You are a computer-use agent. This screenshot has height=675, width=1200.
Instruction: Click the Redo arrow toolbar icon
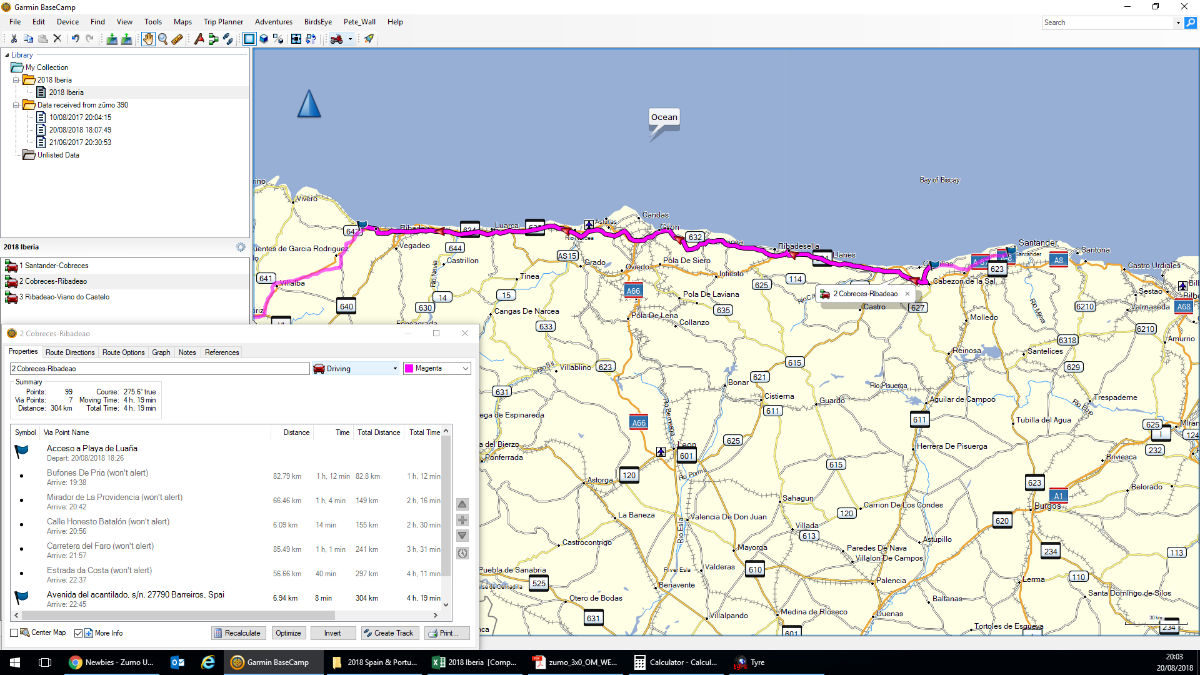coord(89,39)
